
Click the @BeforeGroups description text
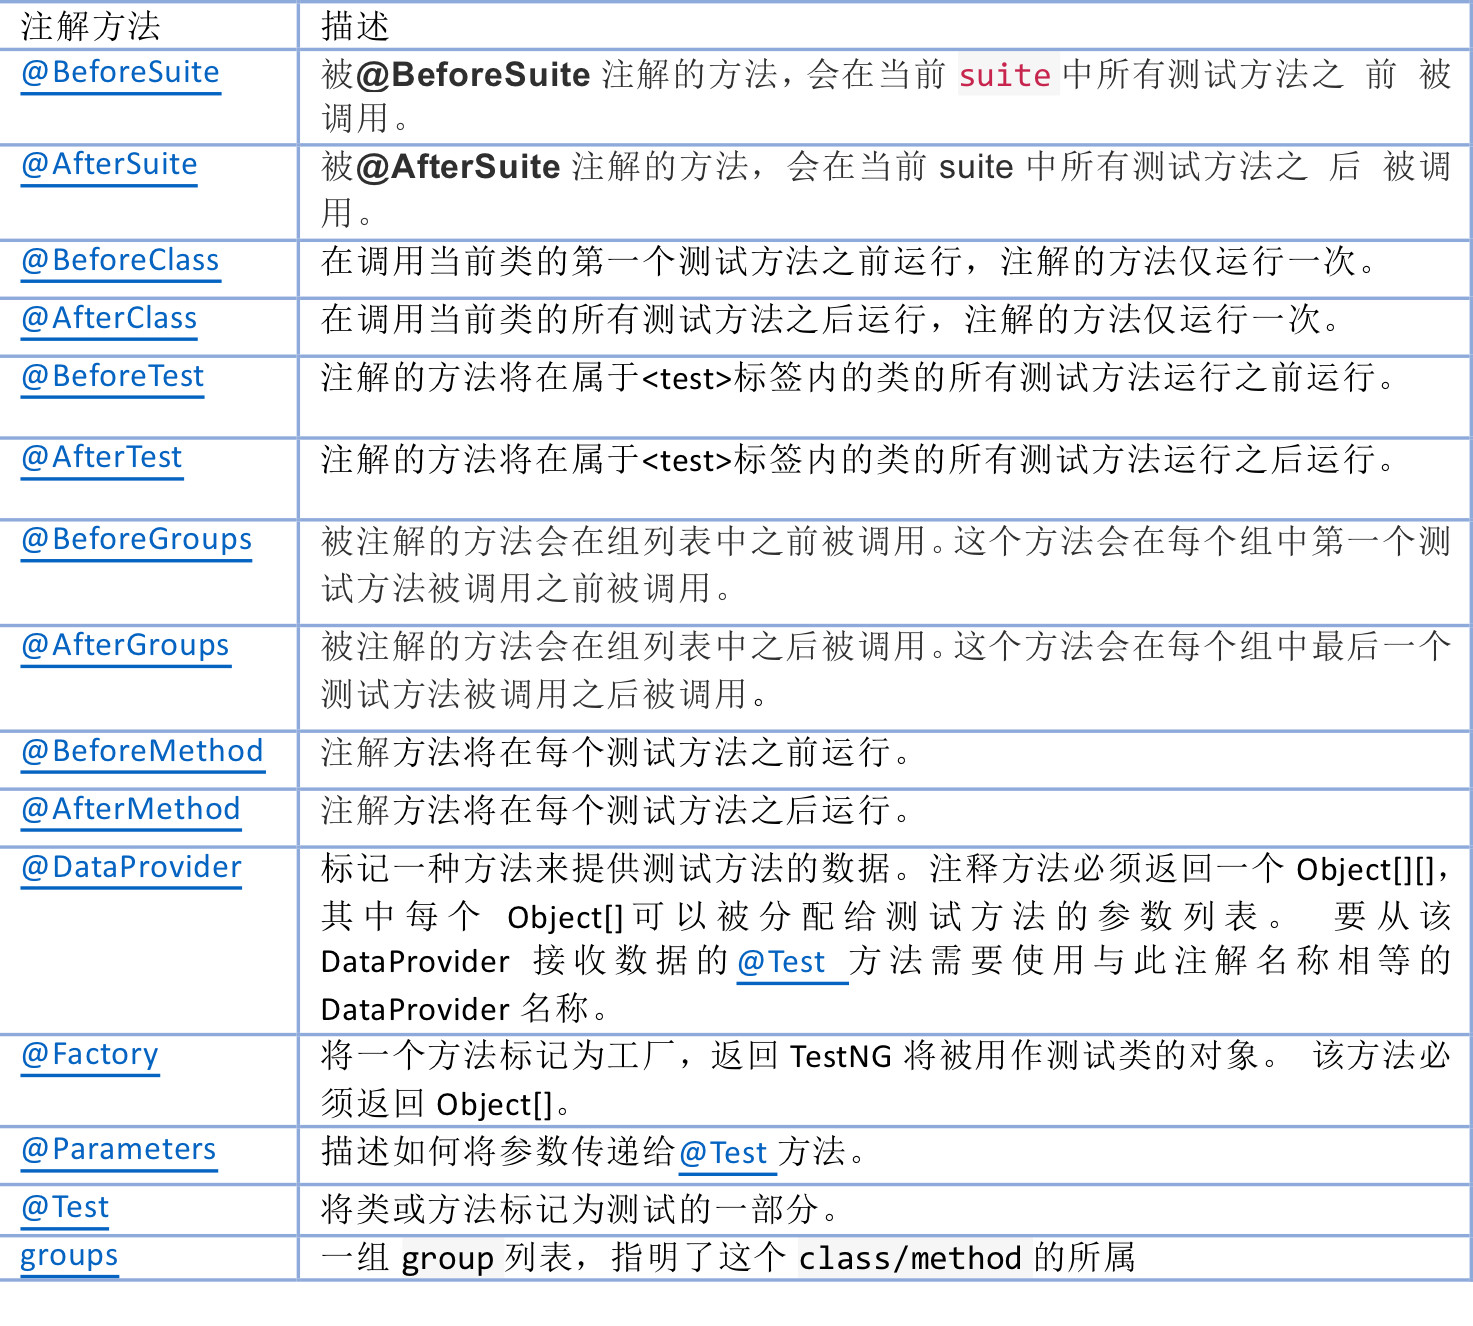coord(886,565)
